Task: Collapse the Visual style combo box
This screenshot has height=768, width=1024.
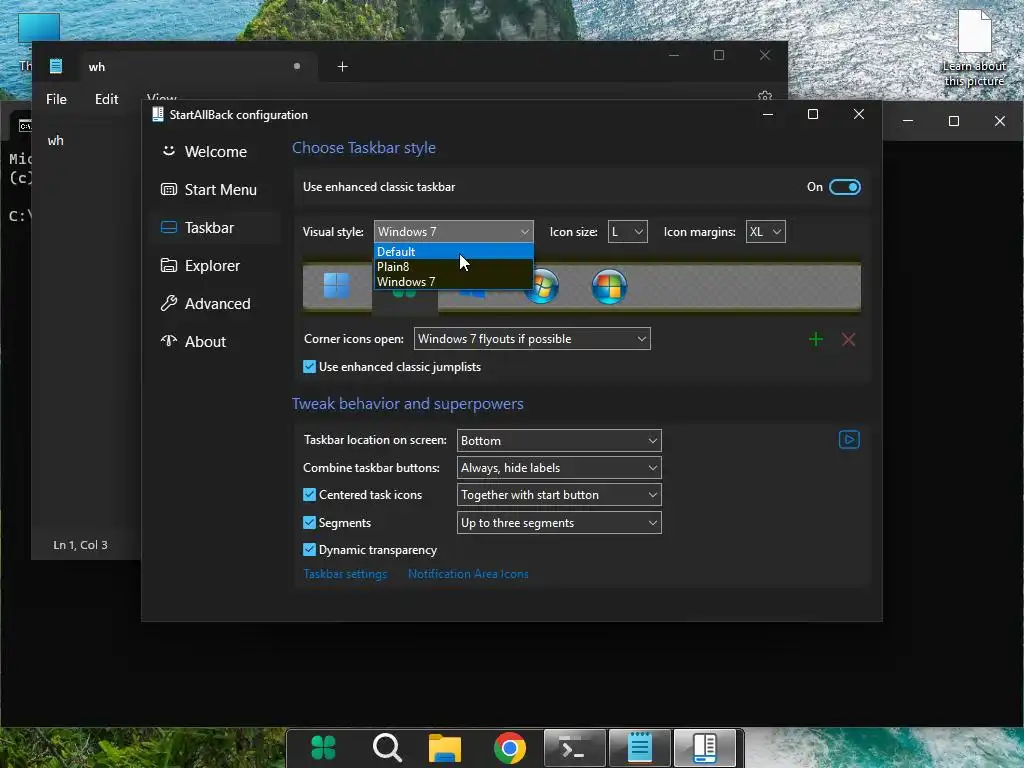Action: coord(453,232)
